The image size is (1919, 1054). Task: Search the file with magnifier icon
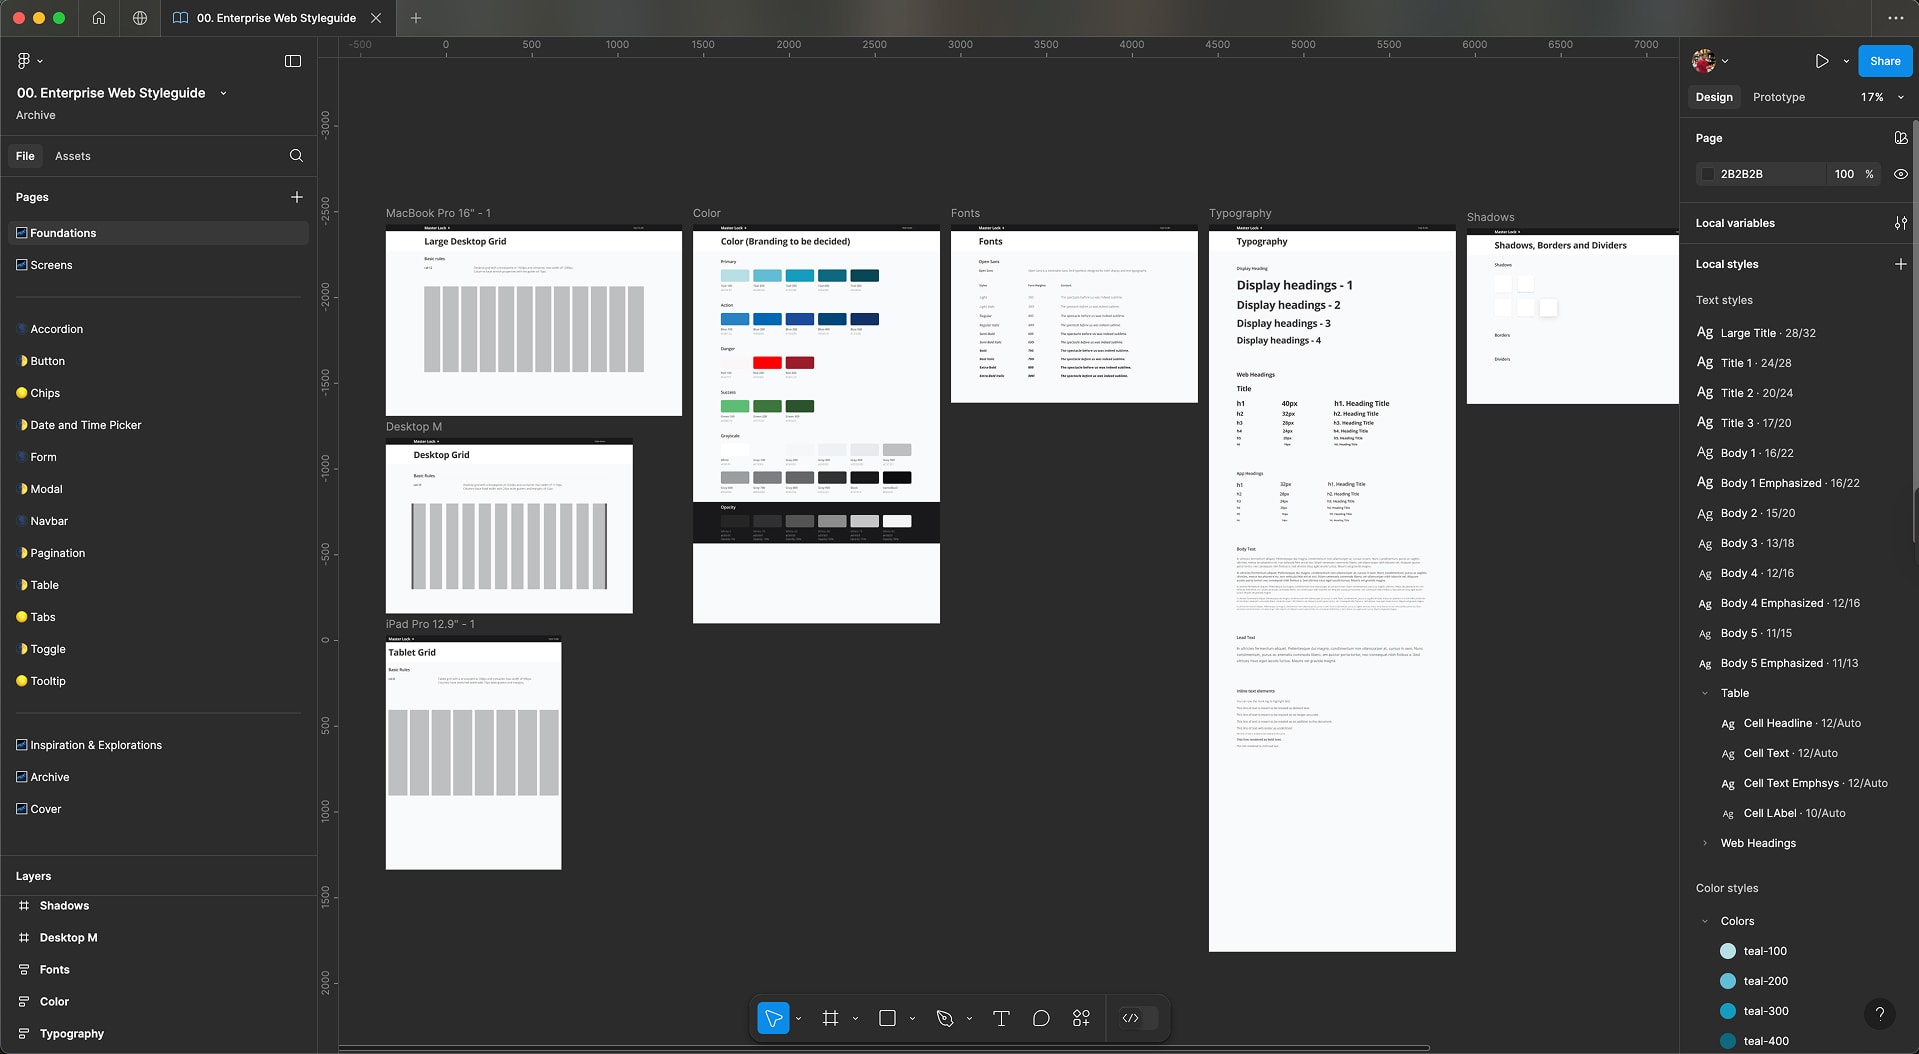[x=296, y=156]
